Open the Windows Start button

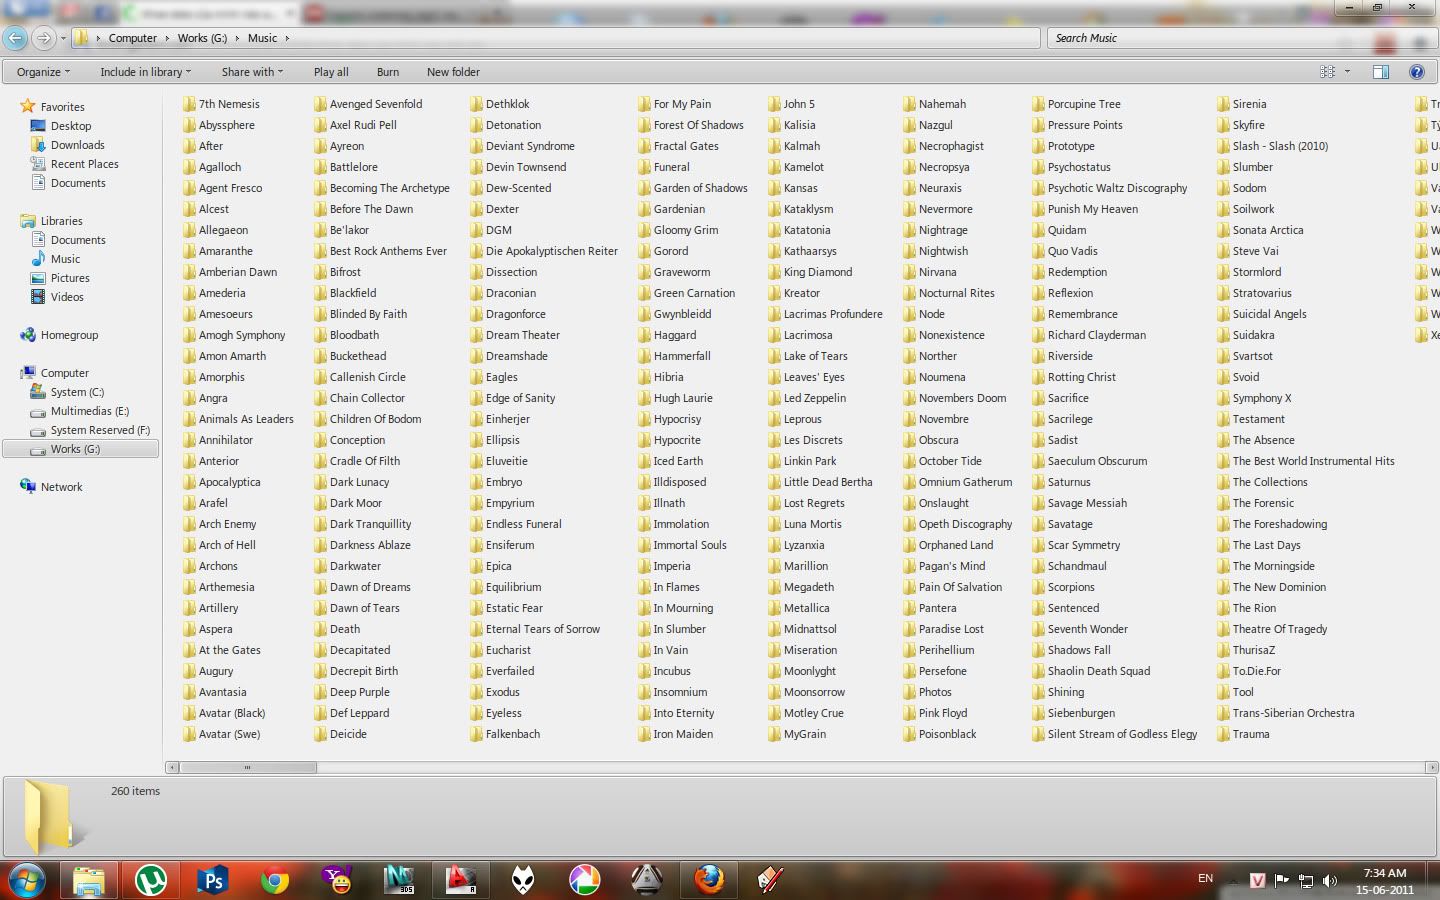pyautogui.click(x=27, y=880)
